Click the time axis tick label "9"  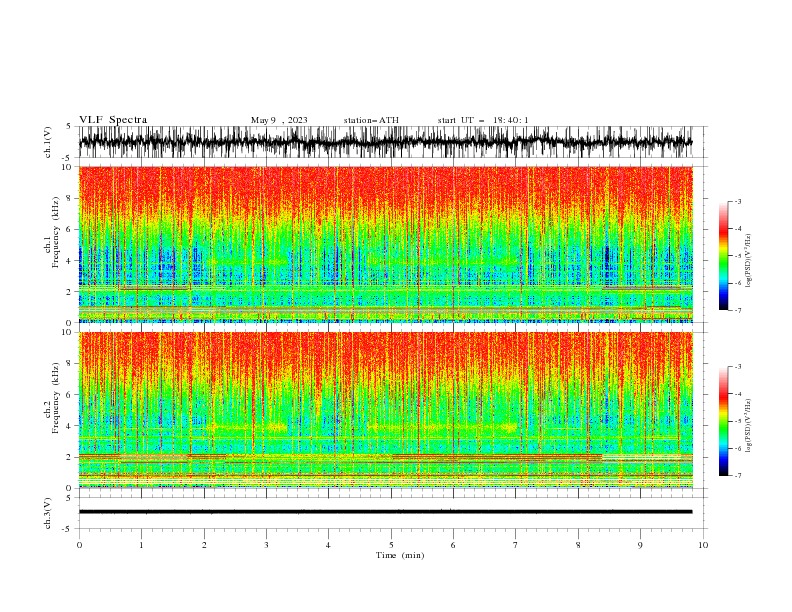point(640,545)
